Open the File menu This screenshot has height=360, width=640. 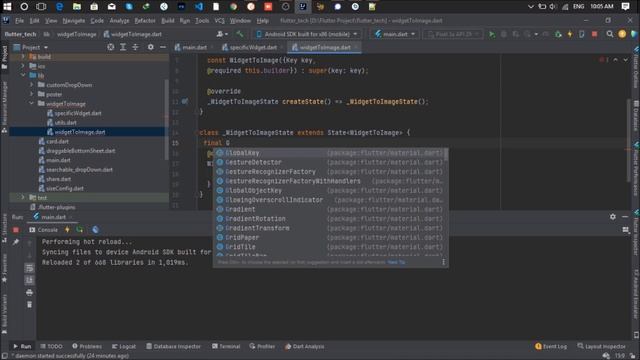[19, 21]
